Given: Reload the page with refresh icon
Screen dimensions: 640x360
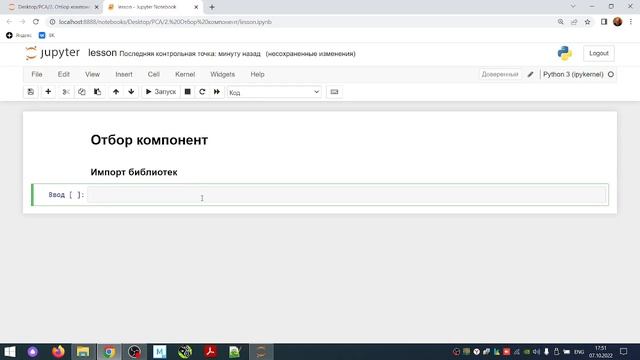Looking at the screenshot, I should pyautogui.click(x=36, y=22).
